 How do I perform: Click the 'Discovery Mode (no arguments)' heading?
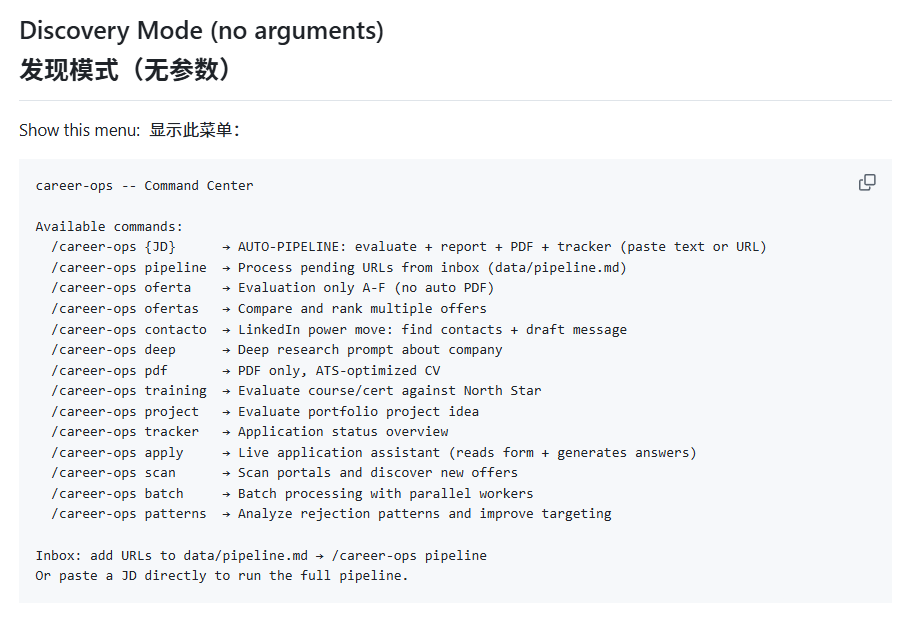(x=201, y=31)
